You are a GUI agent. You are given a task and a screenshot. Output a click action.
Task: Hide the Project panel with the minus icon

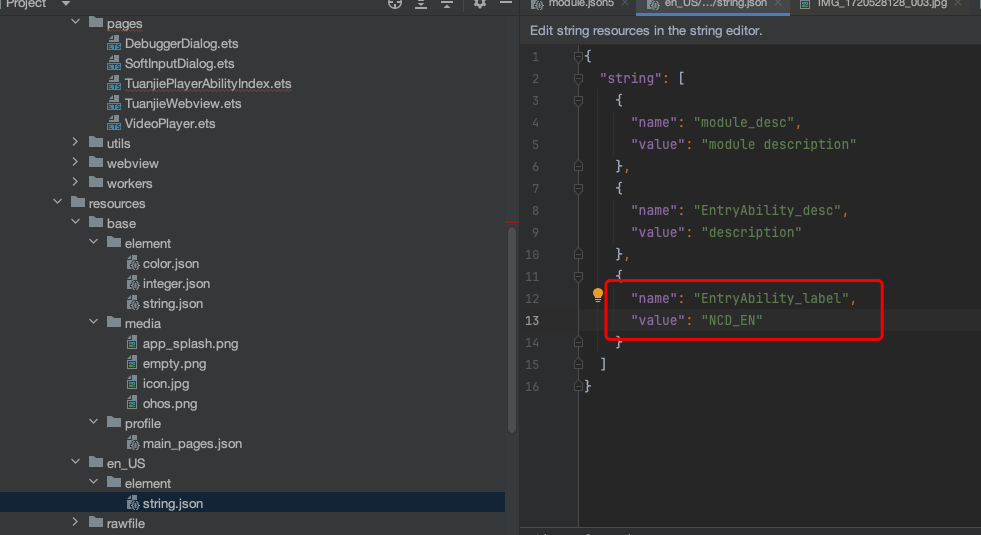(x=503, y=4)
